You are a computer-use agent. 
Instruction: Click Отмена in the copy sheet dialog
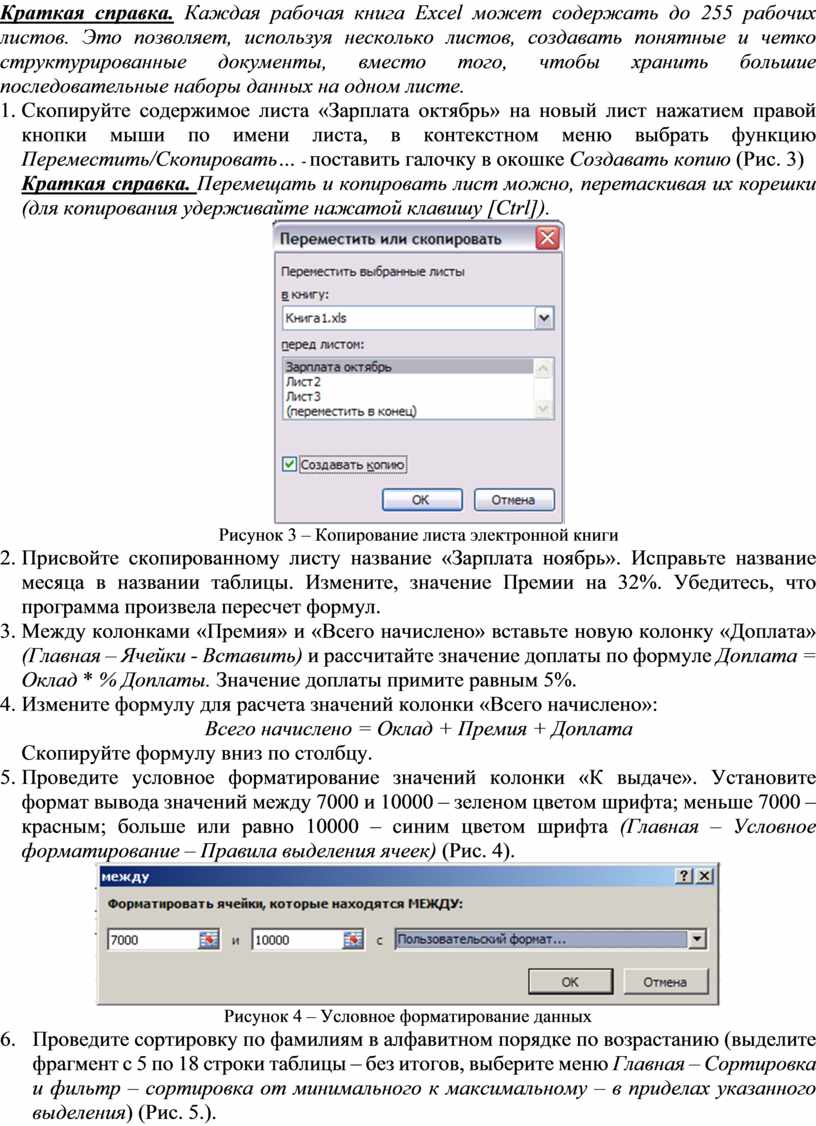point(514,500)
